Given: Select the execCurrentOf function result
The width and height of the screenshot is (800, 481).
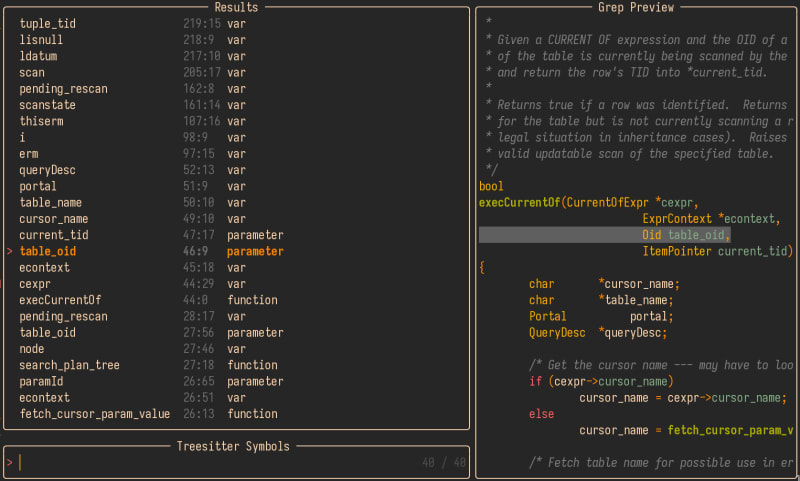Looking at the screenshot, I should point(60,300).
